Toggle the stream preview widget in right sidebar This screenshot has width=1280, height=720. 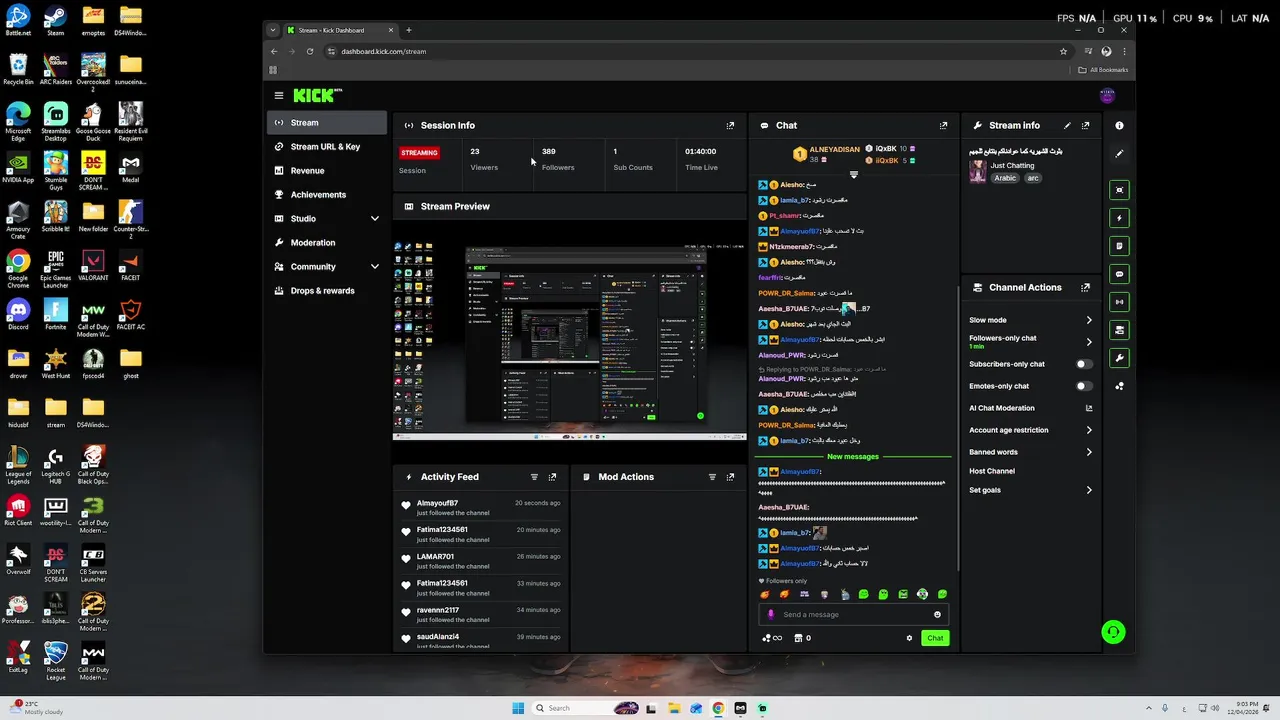(x=1120, y=190)
